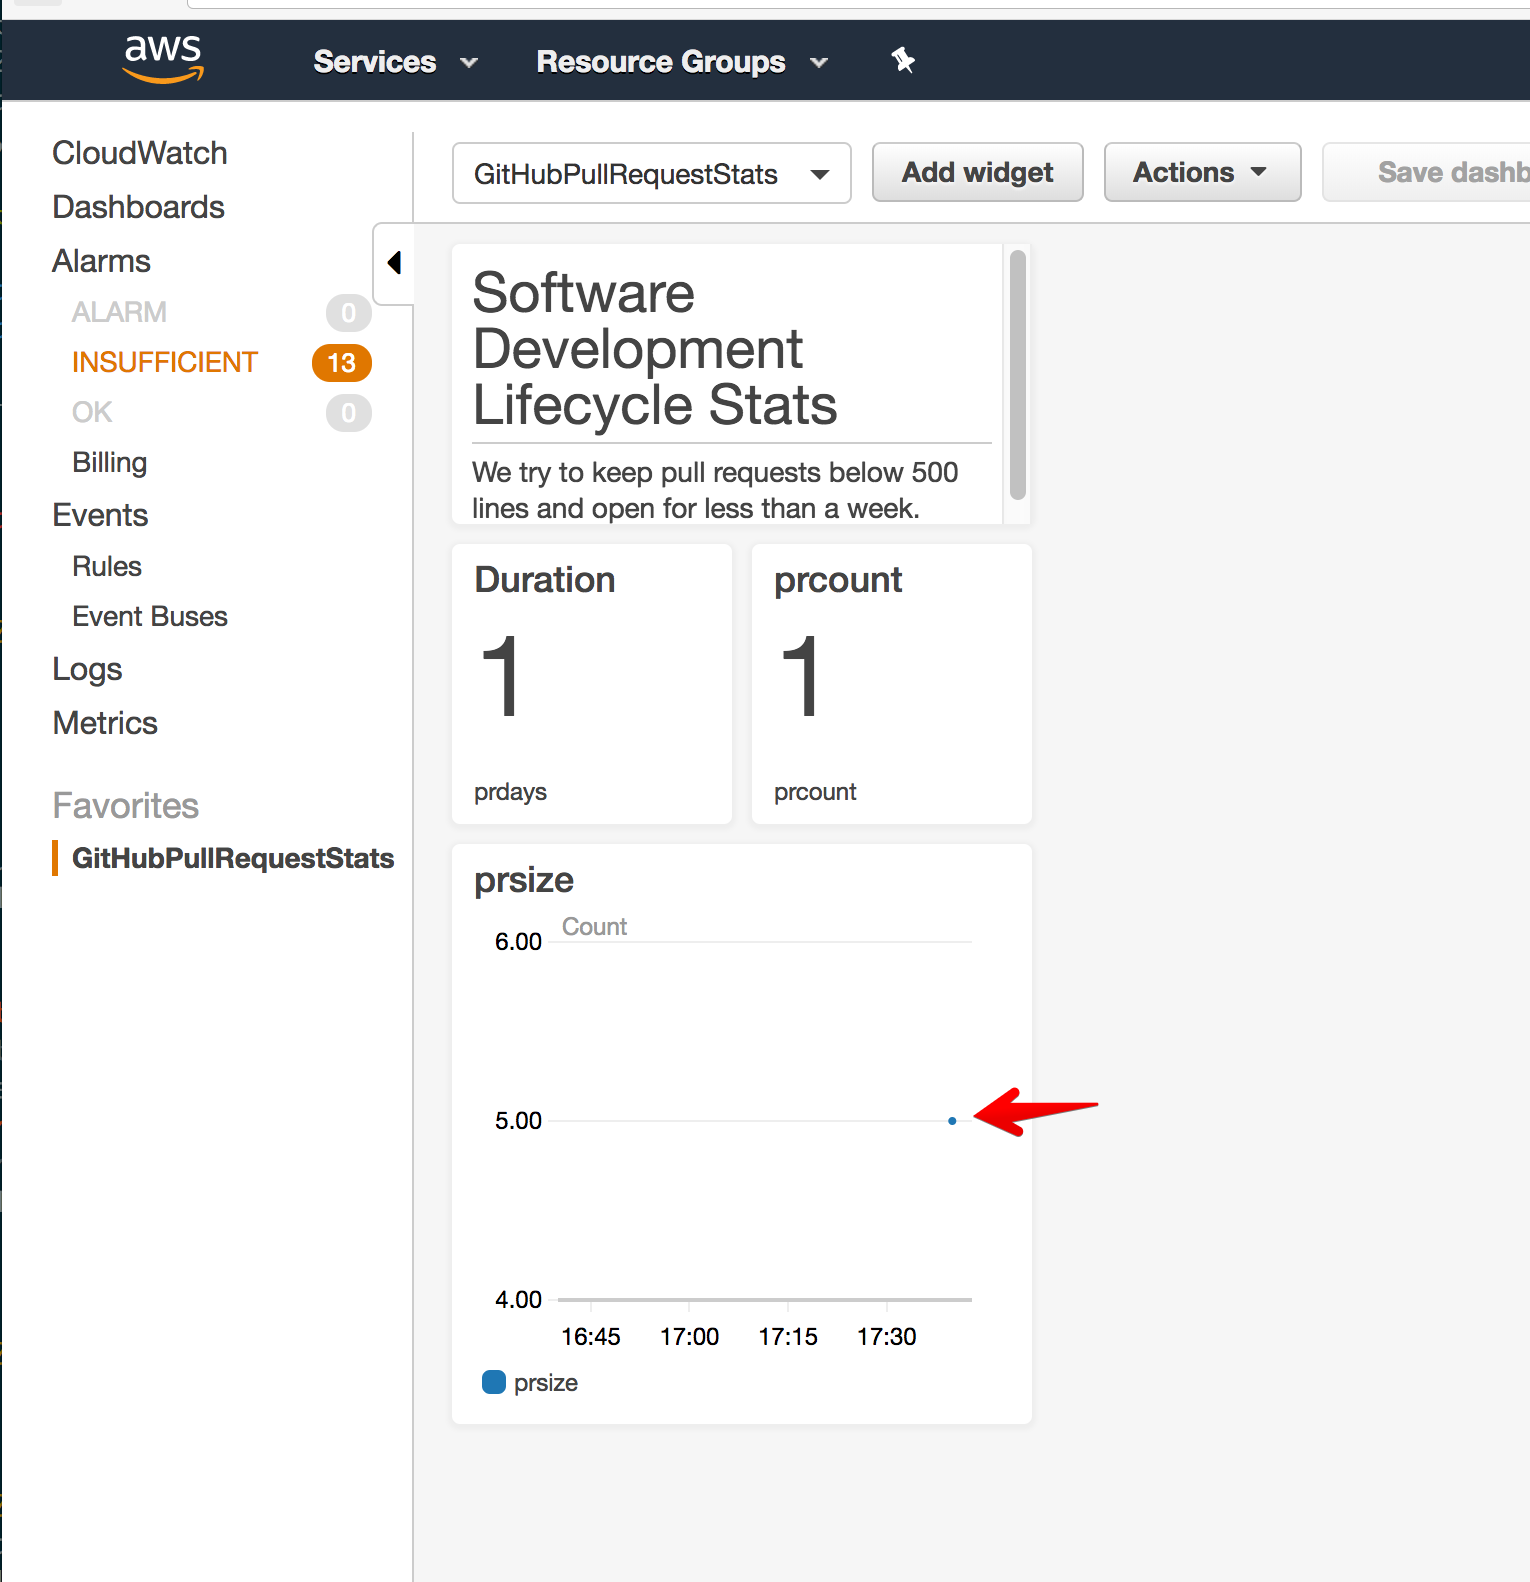The width and height of the screenshot is (1530, 1582).
Task: Click the 5.00 y-axis value
Action: coord(518,1121)
